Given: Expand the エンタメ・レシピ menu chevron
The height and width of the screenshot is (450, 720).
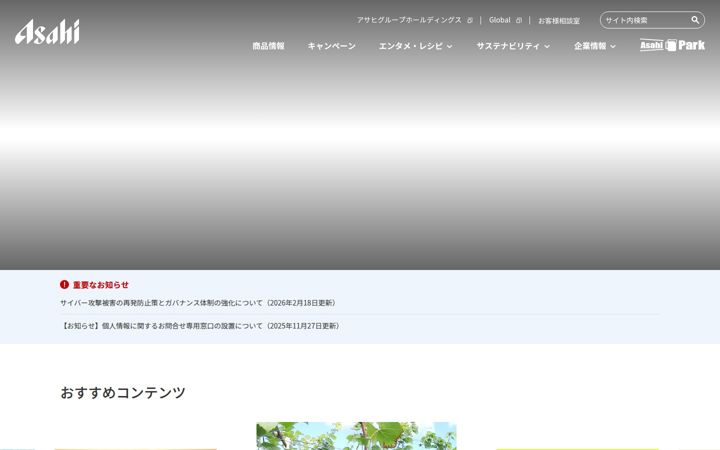Looking at the screenshot, I should tap(450, 46).
